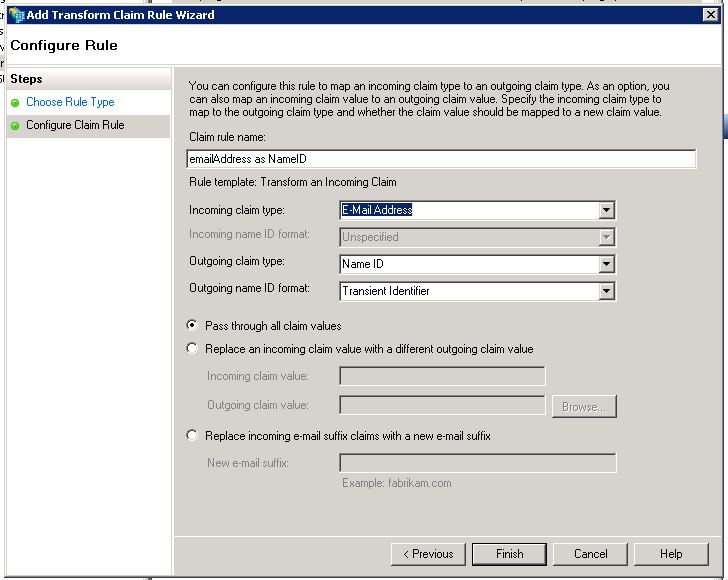728x580 pixels.
Task: Open the Incoming name ID format dropdown arrow
Action: 606,237
